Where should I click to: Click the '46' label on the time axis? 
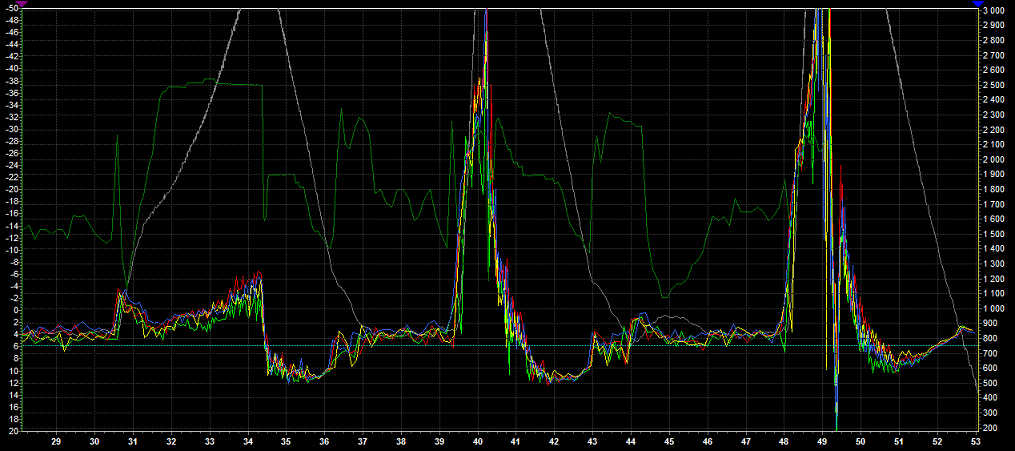pos(708,441)
